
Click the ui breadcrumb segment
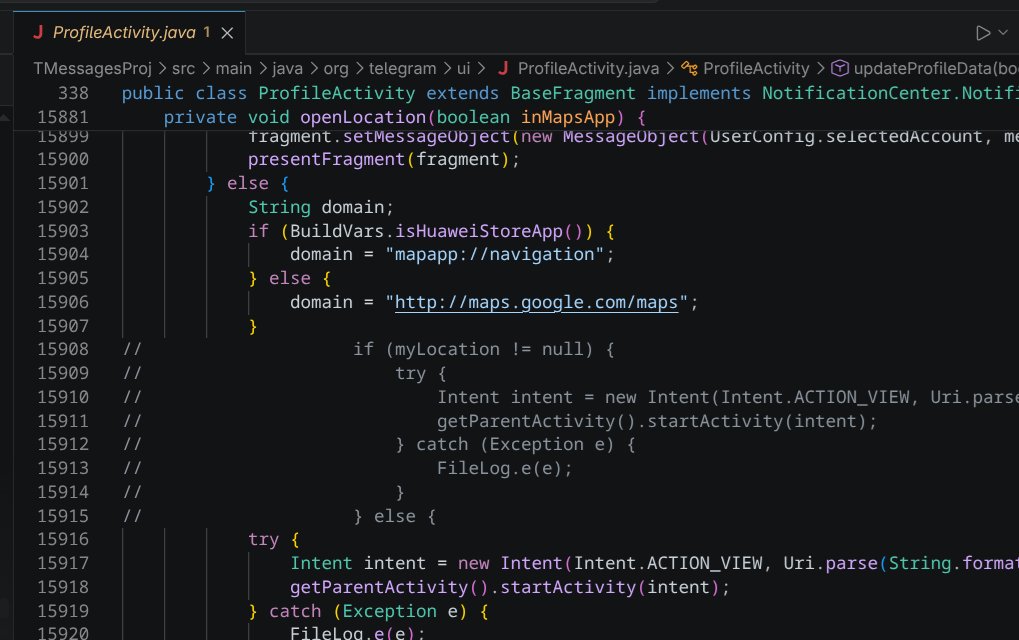(x=463, y=68)
